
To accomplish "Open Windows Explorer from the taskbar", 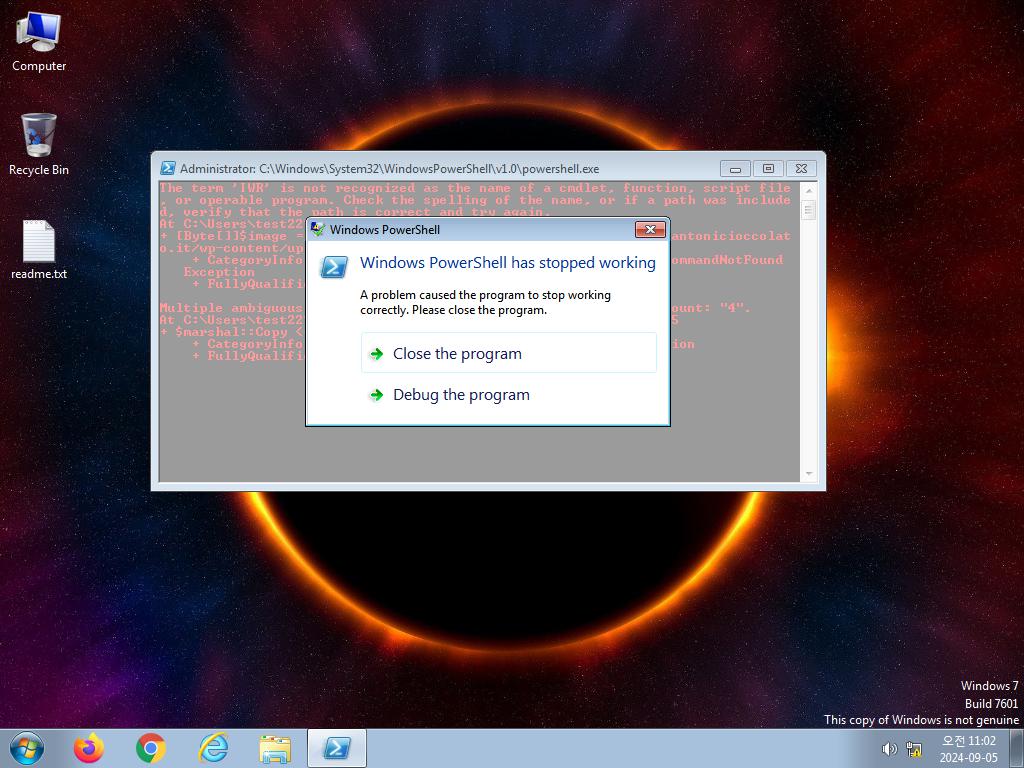I will click(x=275, y=749).
